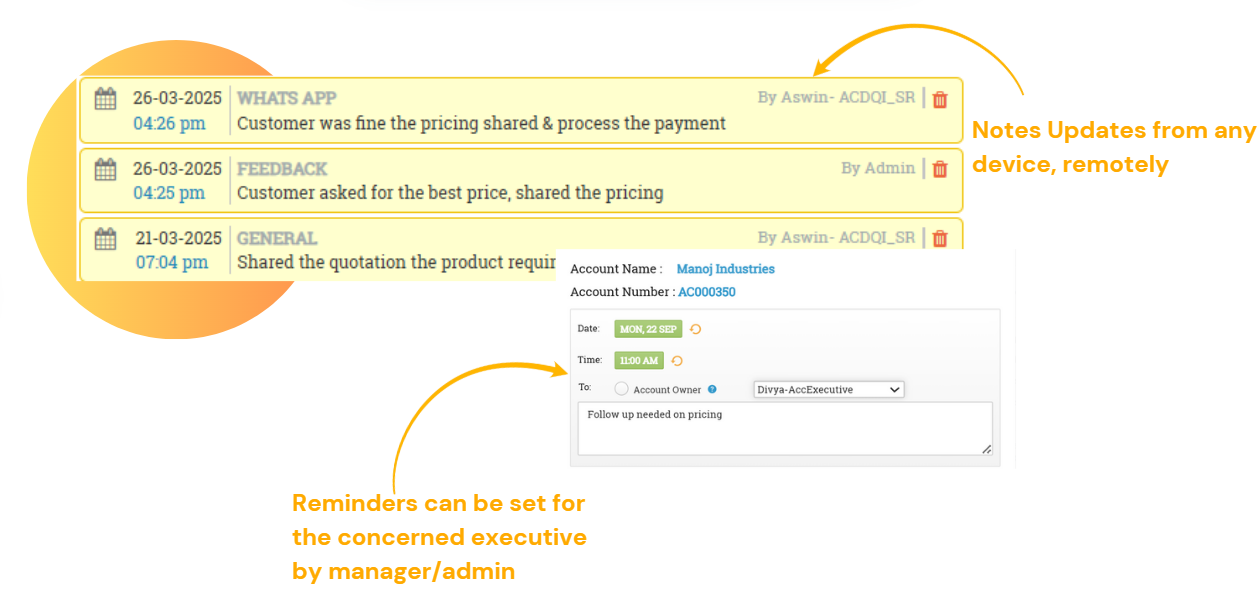The image size is (1259, 598).
Task: Click the text area resize handle
Action: click(x=986, y=449)
